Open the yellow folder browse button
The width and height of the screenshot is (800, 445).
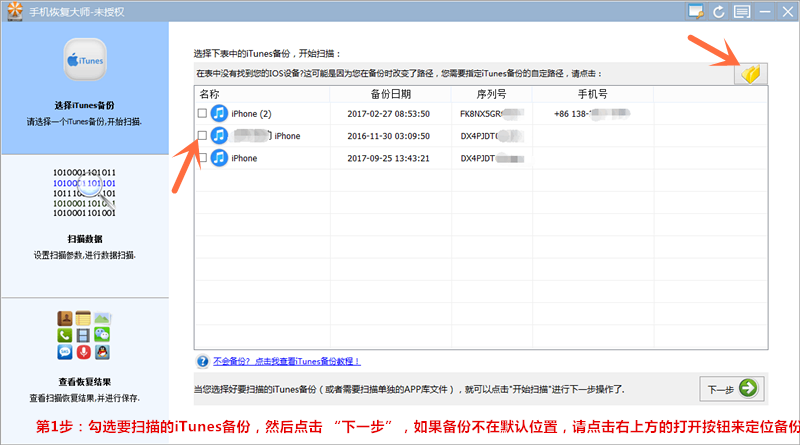pyautogui.click(x=751, y=74)
